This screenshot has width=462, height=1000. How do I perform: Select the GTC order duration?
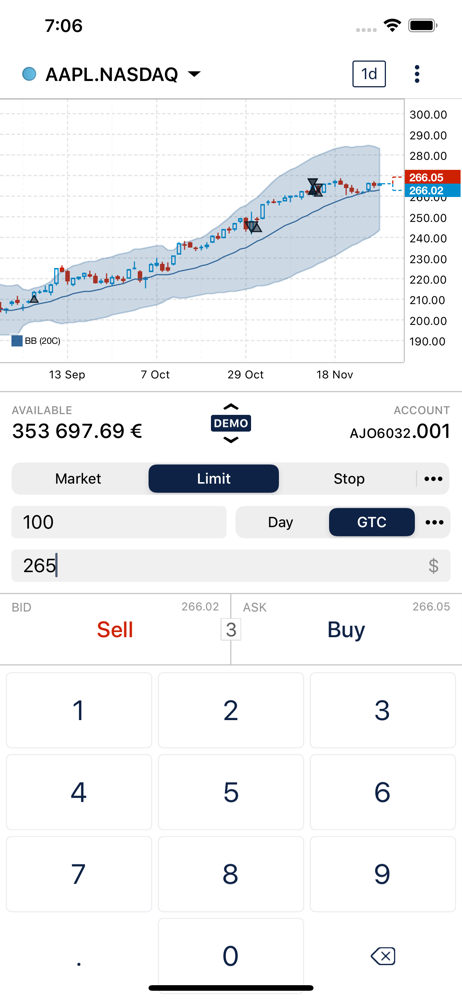pyautogui.click(x=371, y=522)
